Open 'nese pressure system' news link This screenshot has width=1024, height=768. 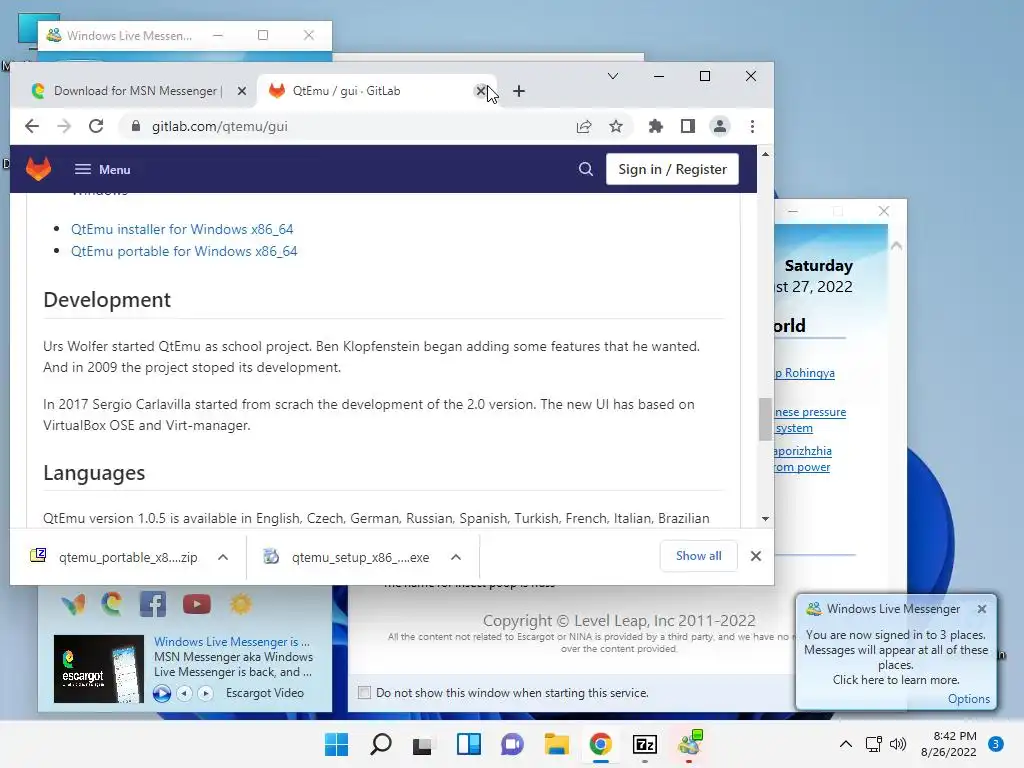(810, 420)
